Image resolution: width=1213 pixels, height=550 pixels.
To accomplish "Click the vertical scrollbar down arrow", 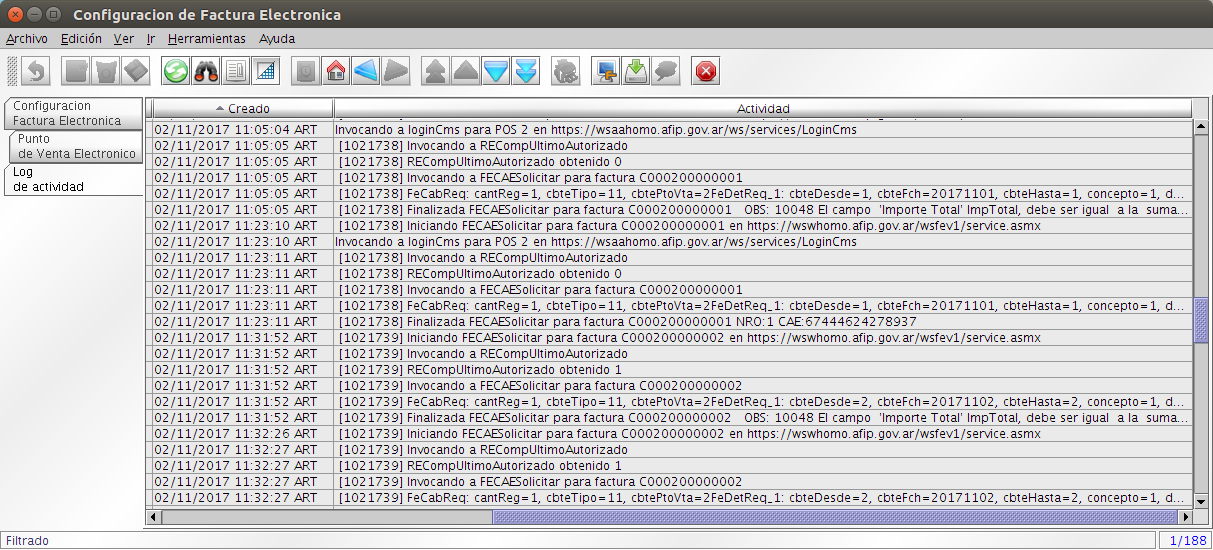I will click(x=1201, y=500).
